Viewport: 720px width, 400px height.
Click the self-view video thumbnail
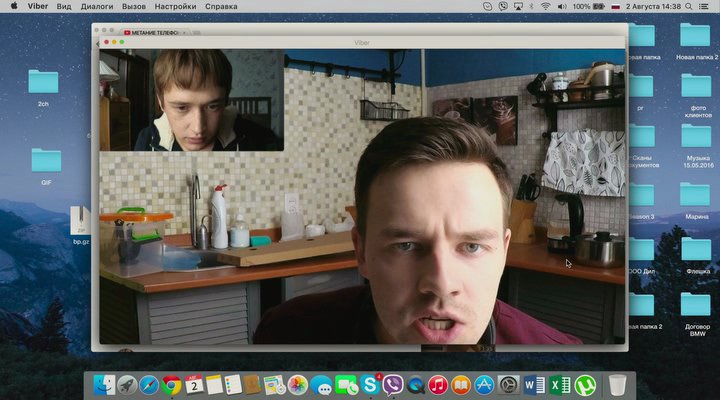click(x=191, y=100)
